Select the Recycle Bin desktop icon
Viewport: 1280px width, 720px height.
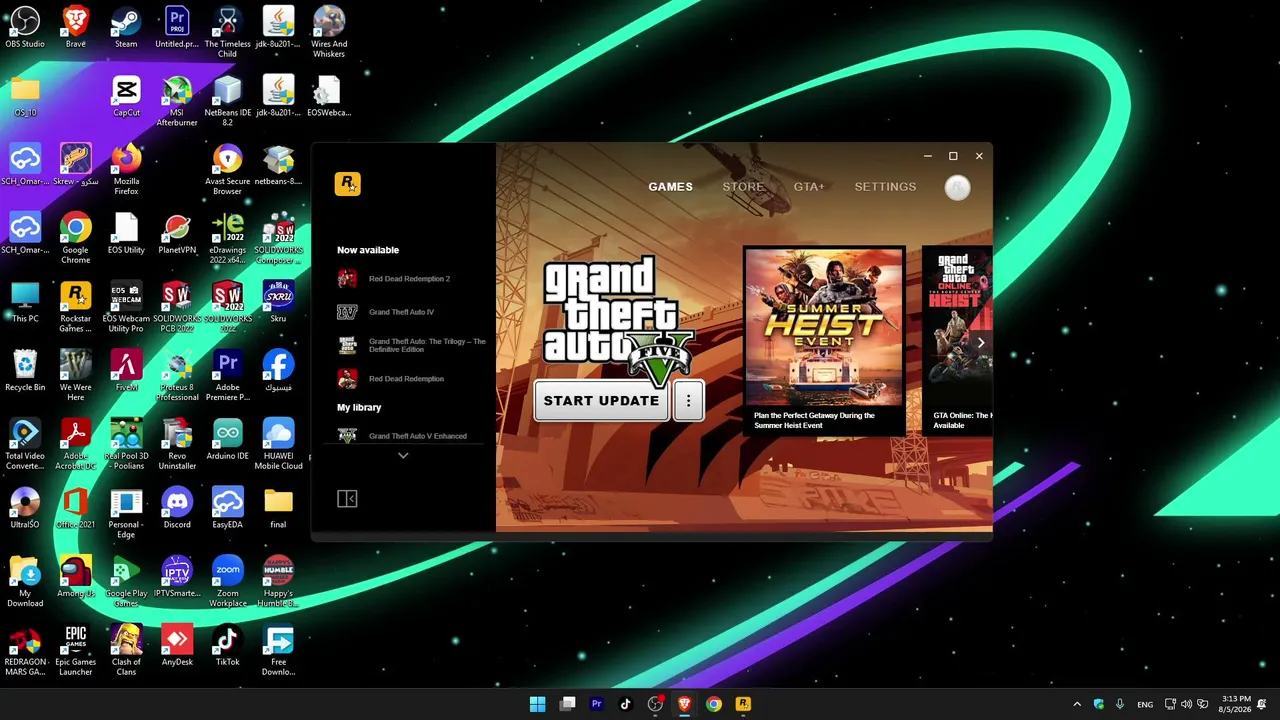click(x=25, y=370)
